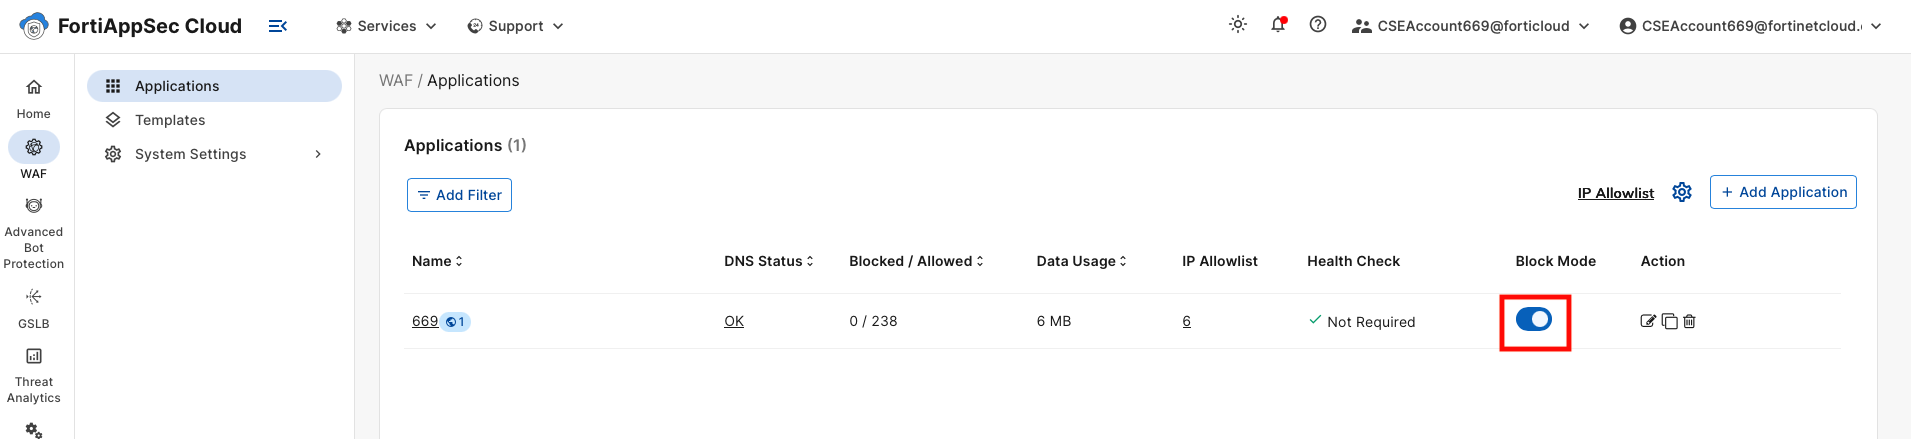Select Applications in the WAF menu
Screen dimensions: 1911x439
coord(214,86)
